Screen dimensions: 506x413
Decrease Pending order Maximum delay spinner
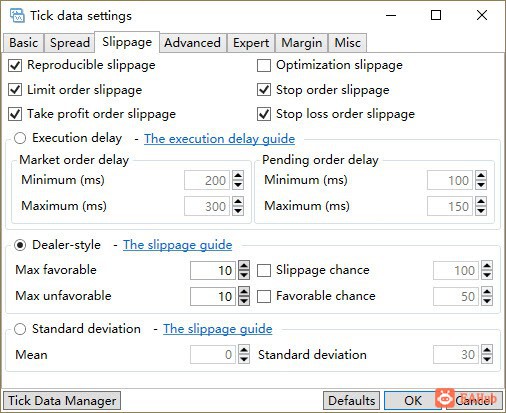(481, 210)
